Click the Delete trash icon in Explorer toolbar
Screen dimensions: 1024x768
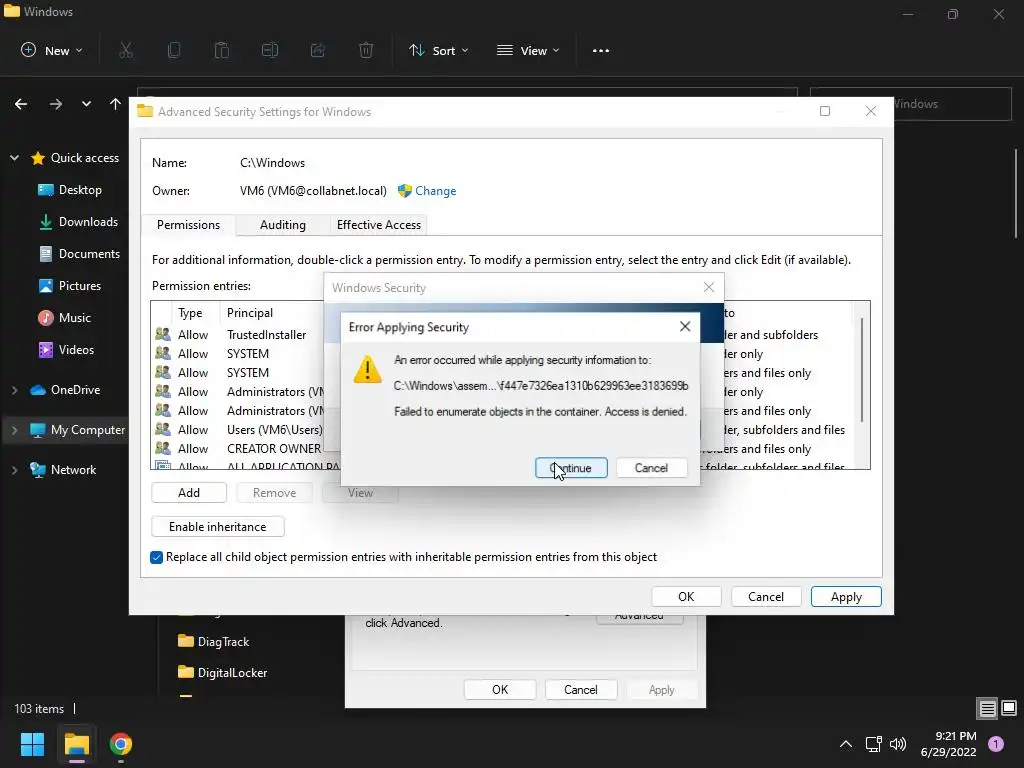click(366, 50)
